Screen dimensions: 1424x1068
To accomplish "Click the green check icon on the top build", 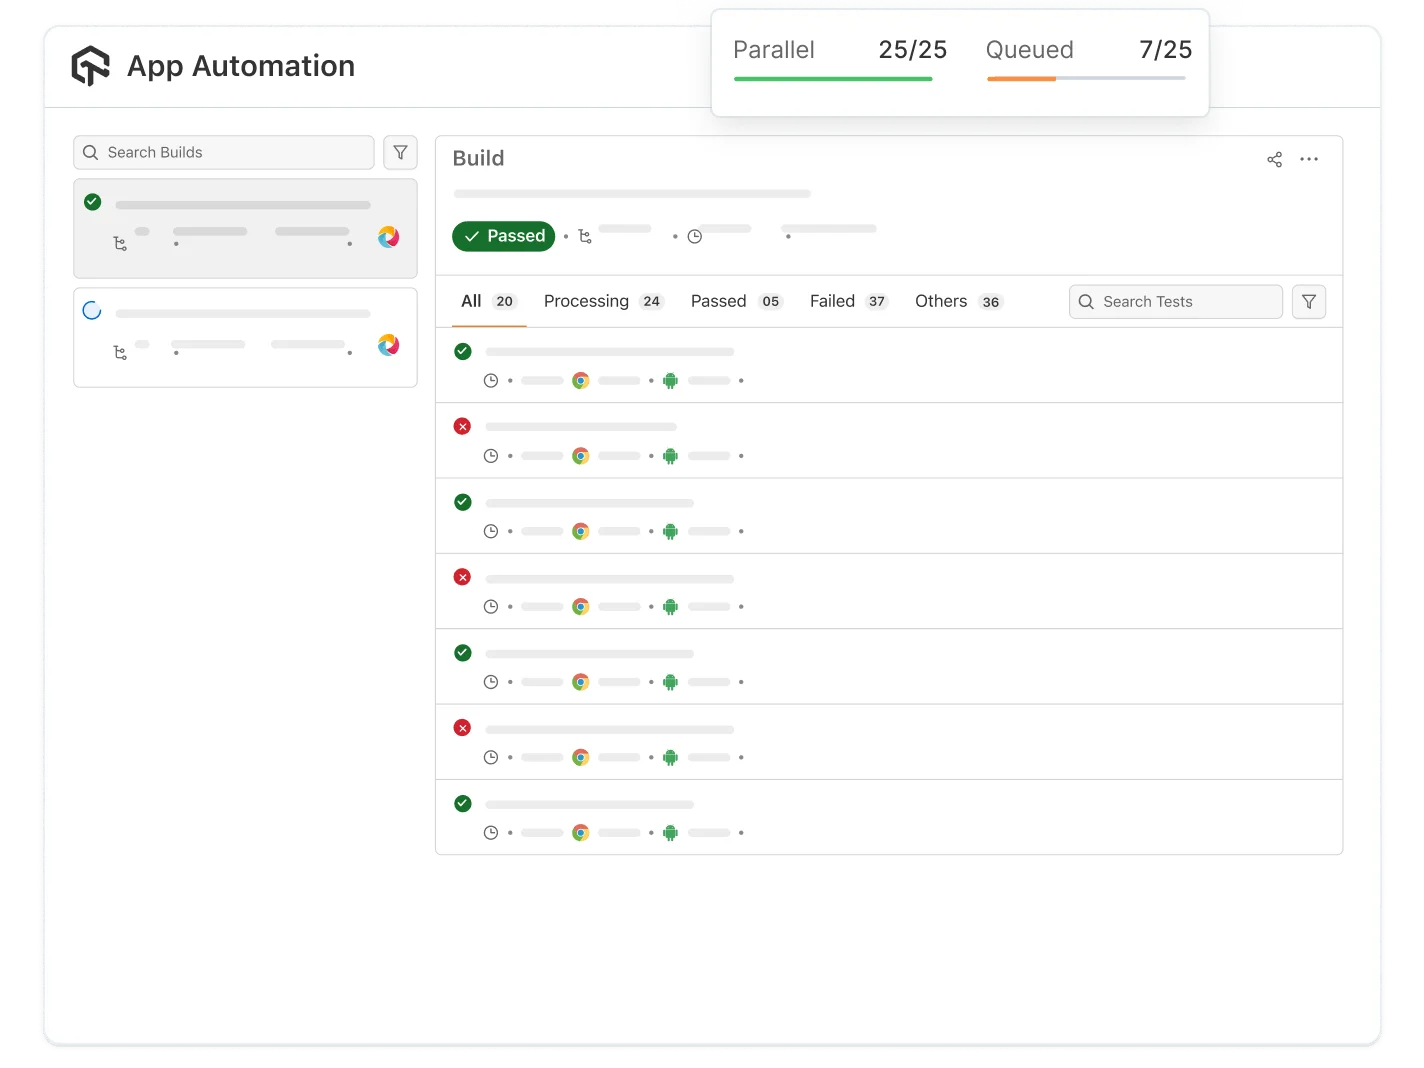I will pyautogui.click(x=92, y=201).
